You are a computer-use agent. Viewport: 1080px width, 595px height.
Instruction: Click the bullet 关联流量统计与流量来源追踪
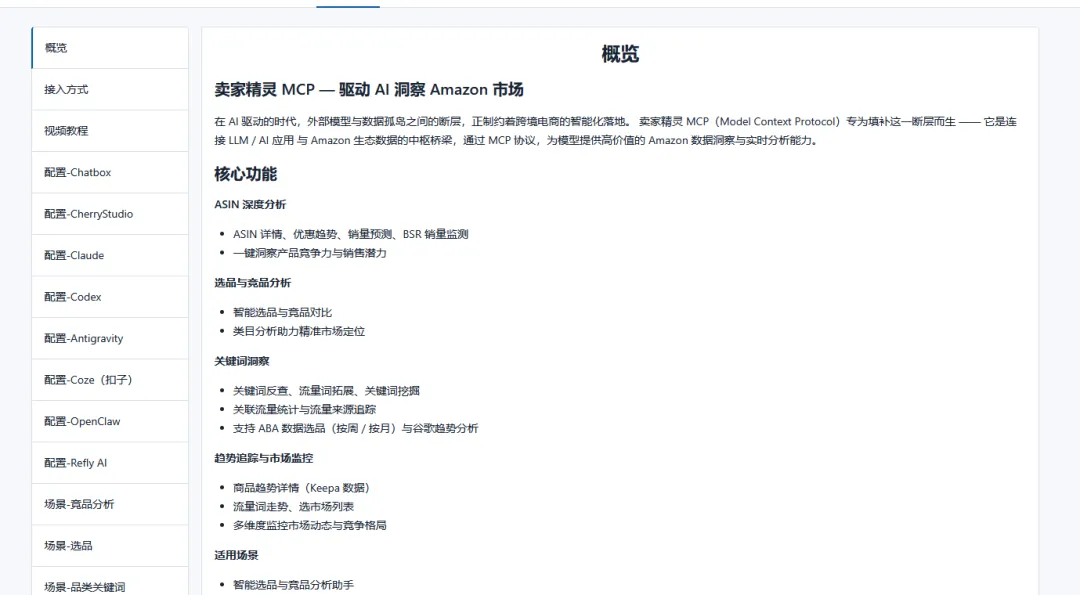304,410
